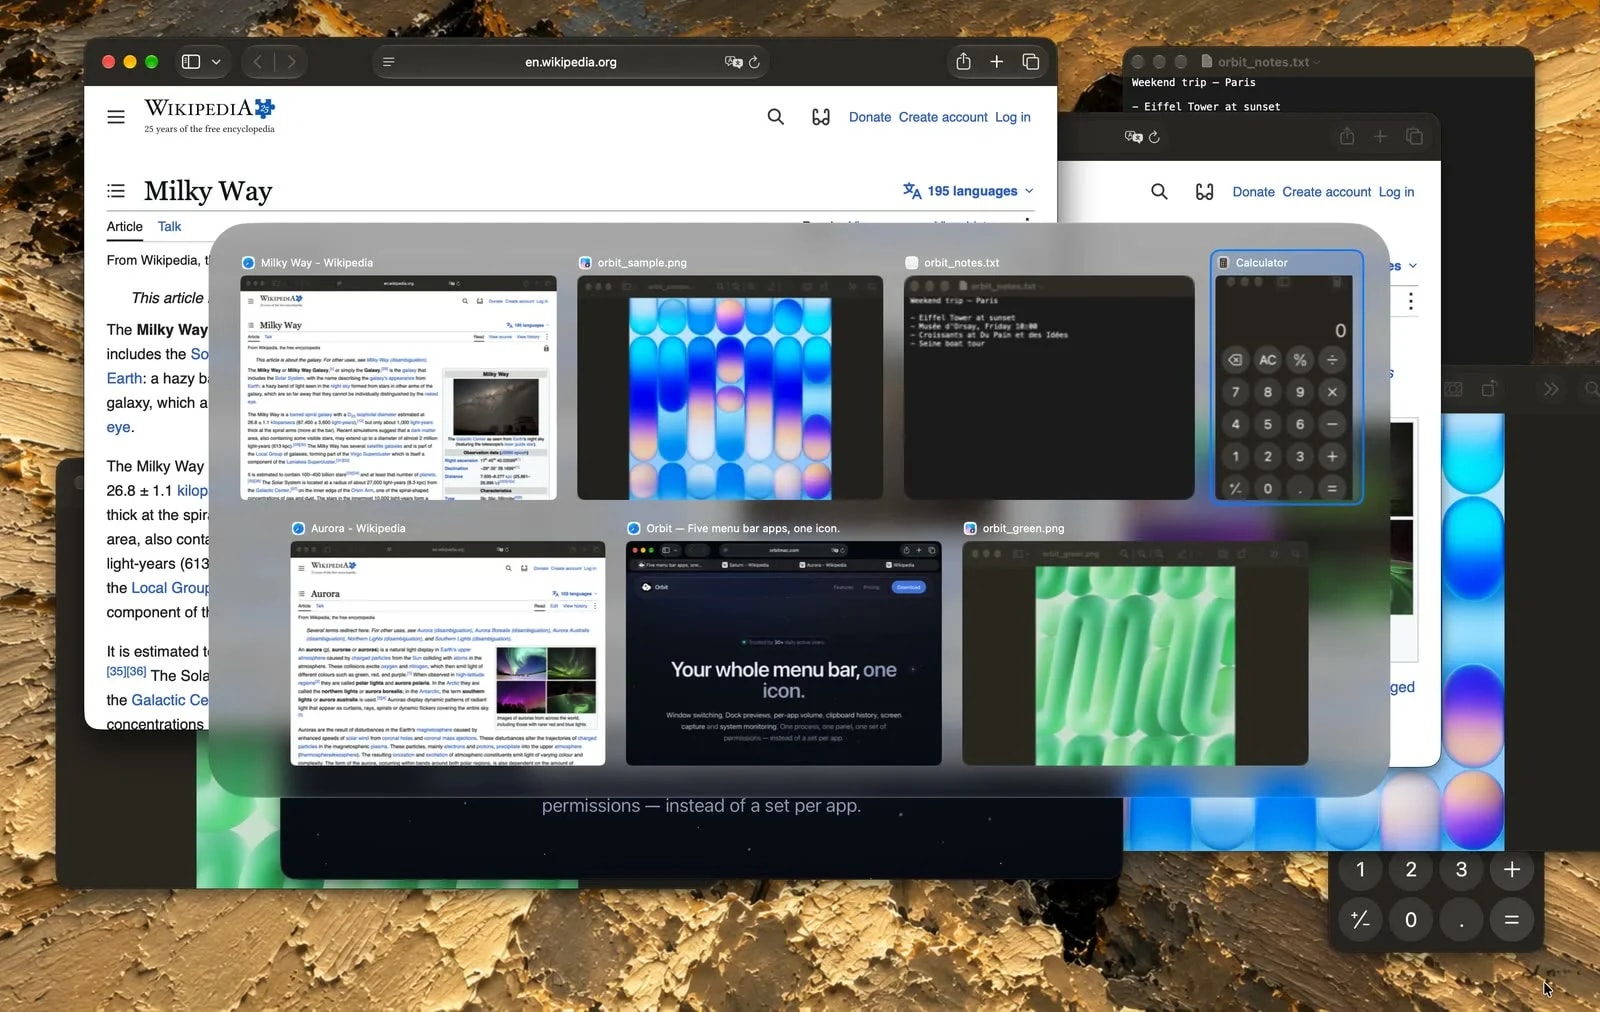Select the Aurora - Wikipedia switcher thumbnail
1600x1012 pixels.
[x=448, y=654]
